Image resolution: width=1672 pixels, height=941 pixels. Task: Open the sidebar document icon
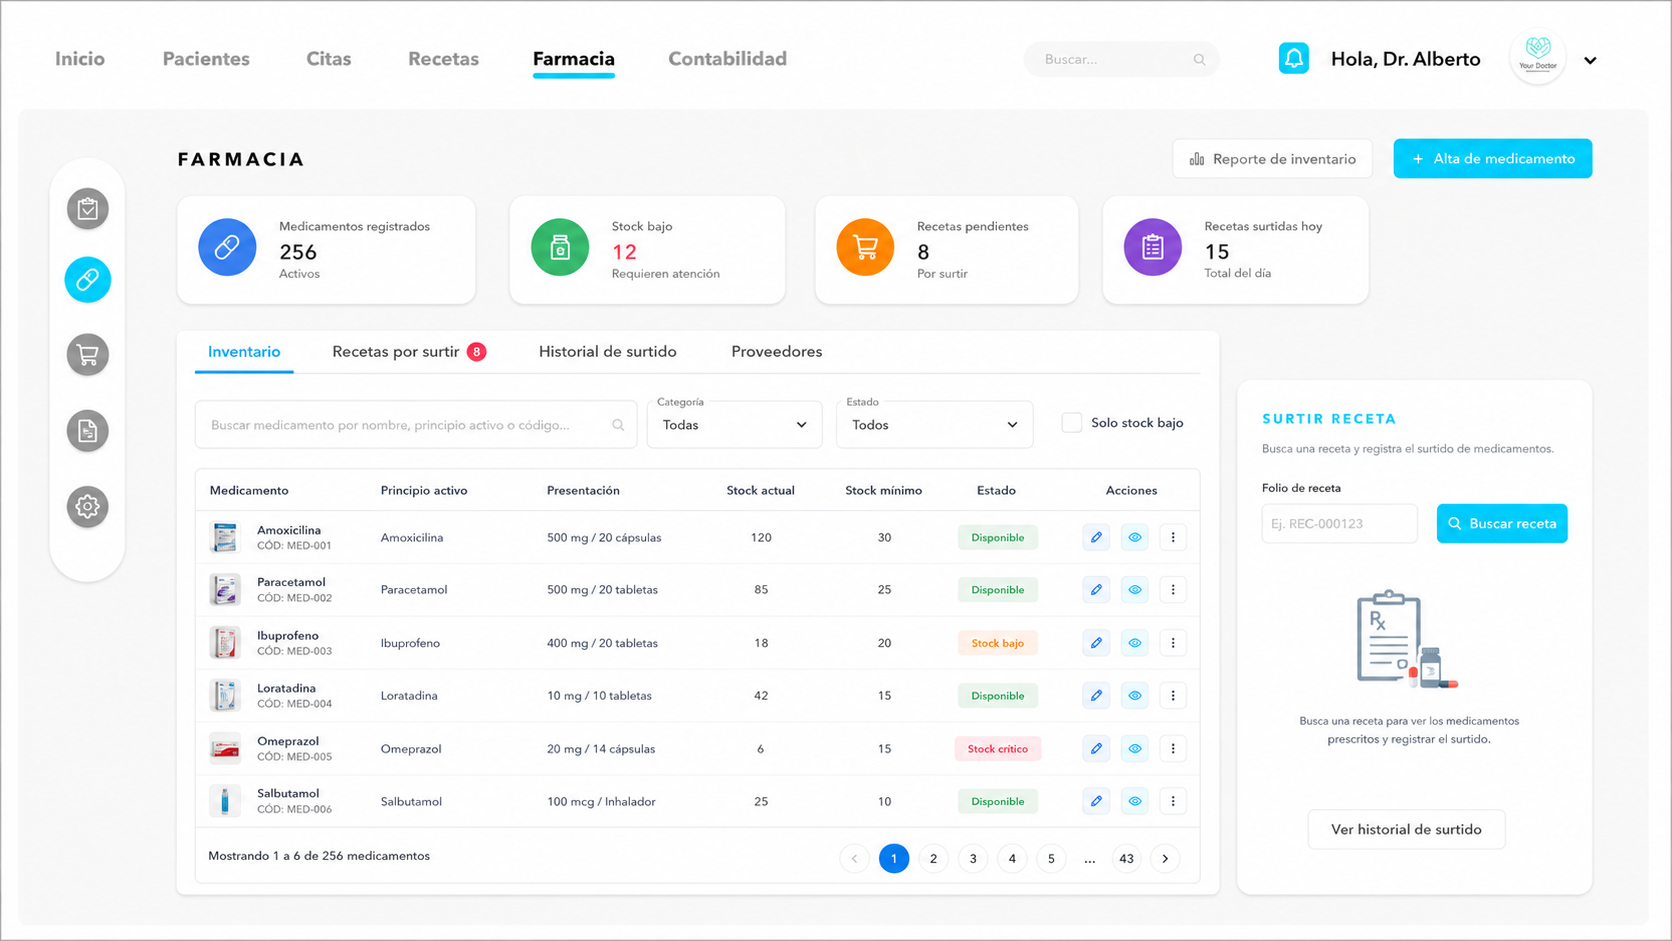tap(88, 431)
